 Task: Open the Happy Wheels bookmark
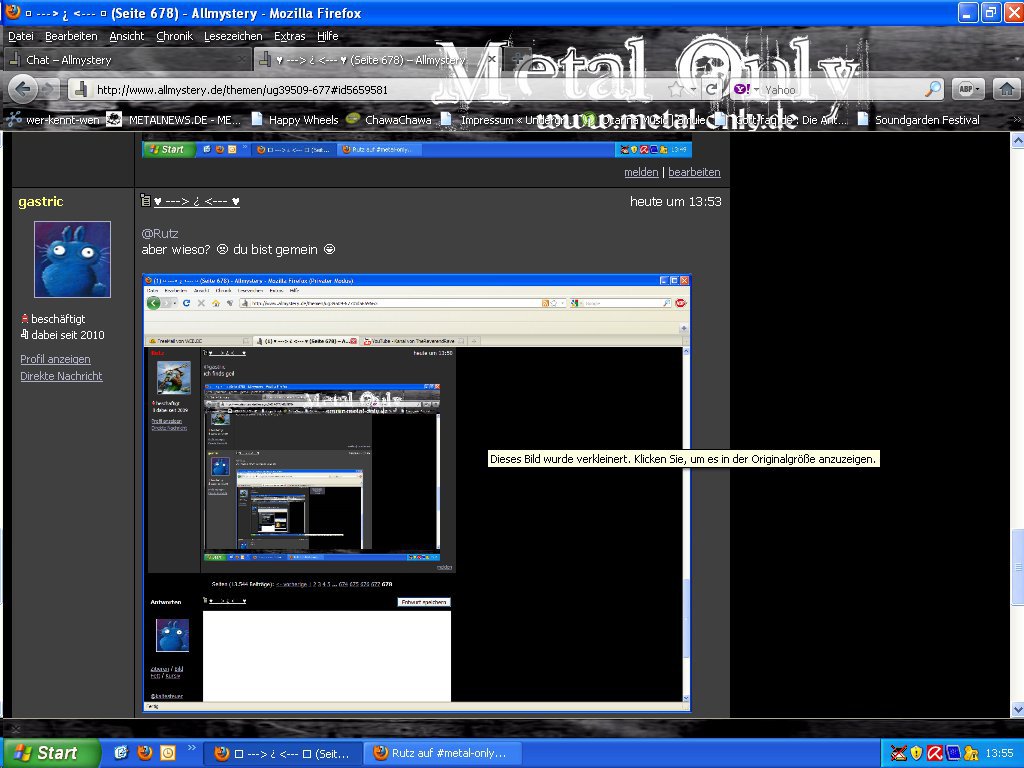[x=295, y=120]
